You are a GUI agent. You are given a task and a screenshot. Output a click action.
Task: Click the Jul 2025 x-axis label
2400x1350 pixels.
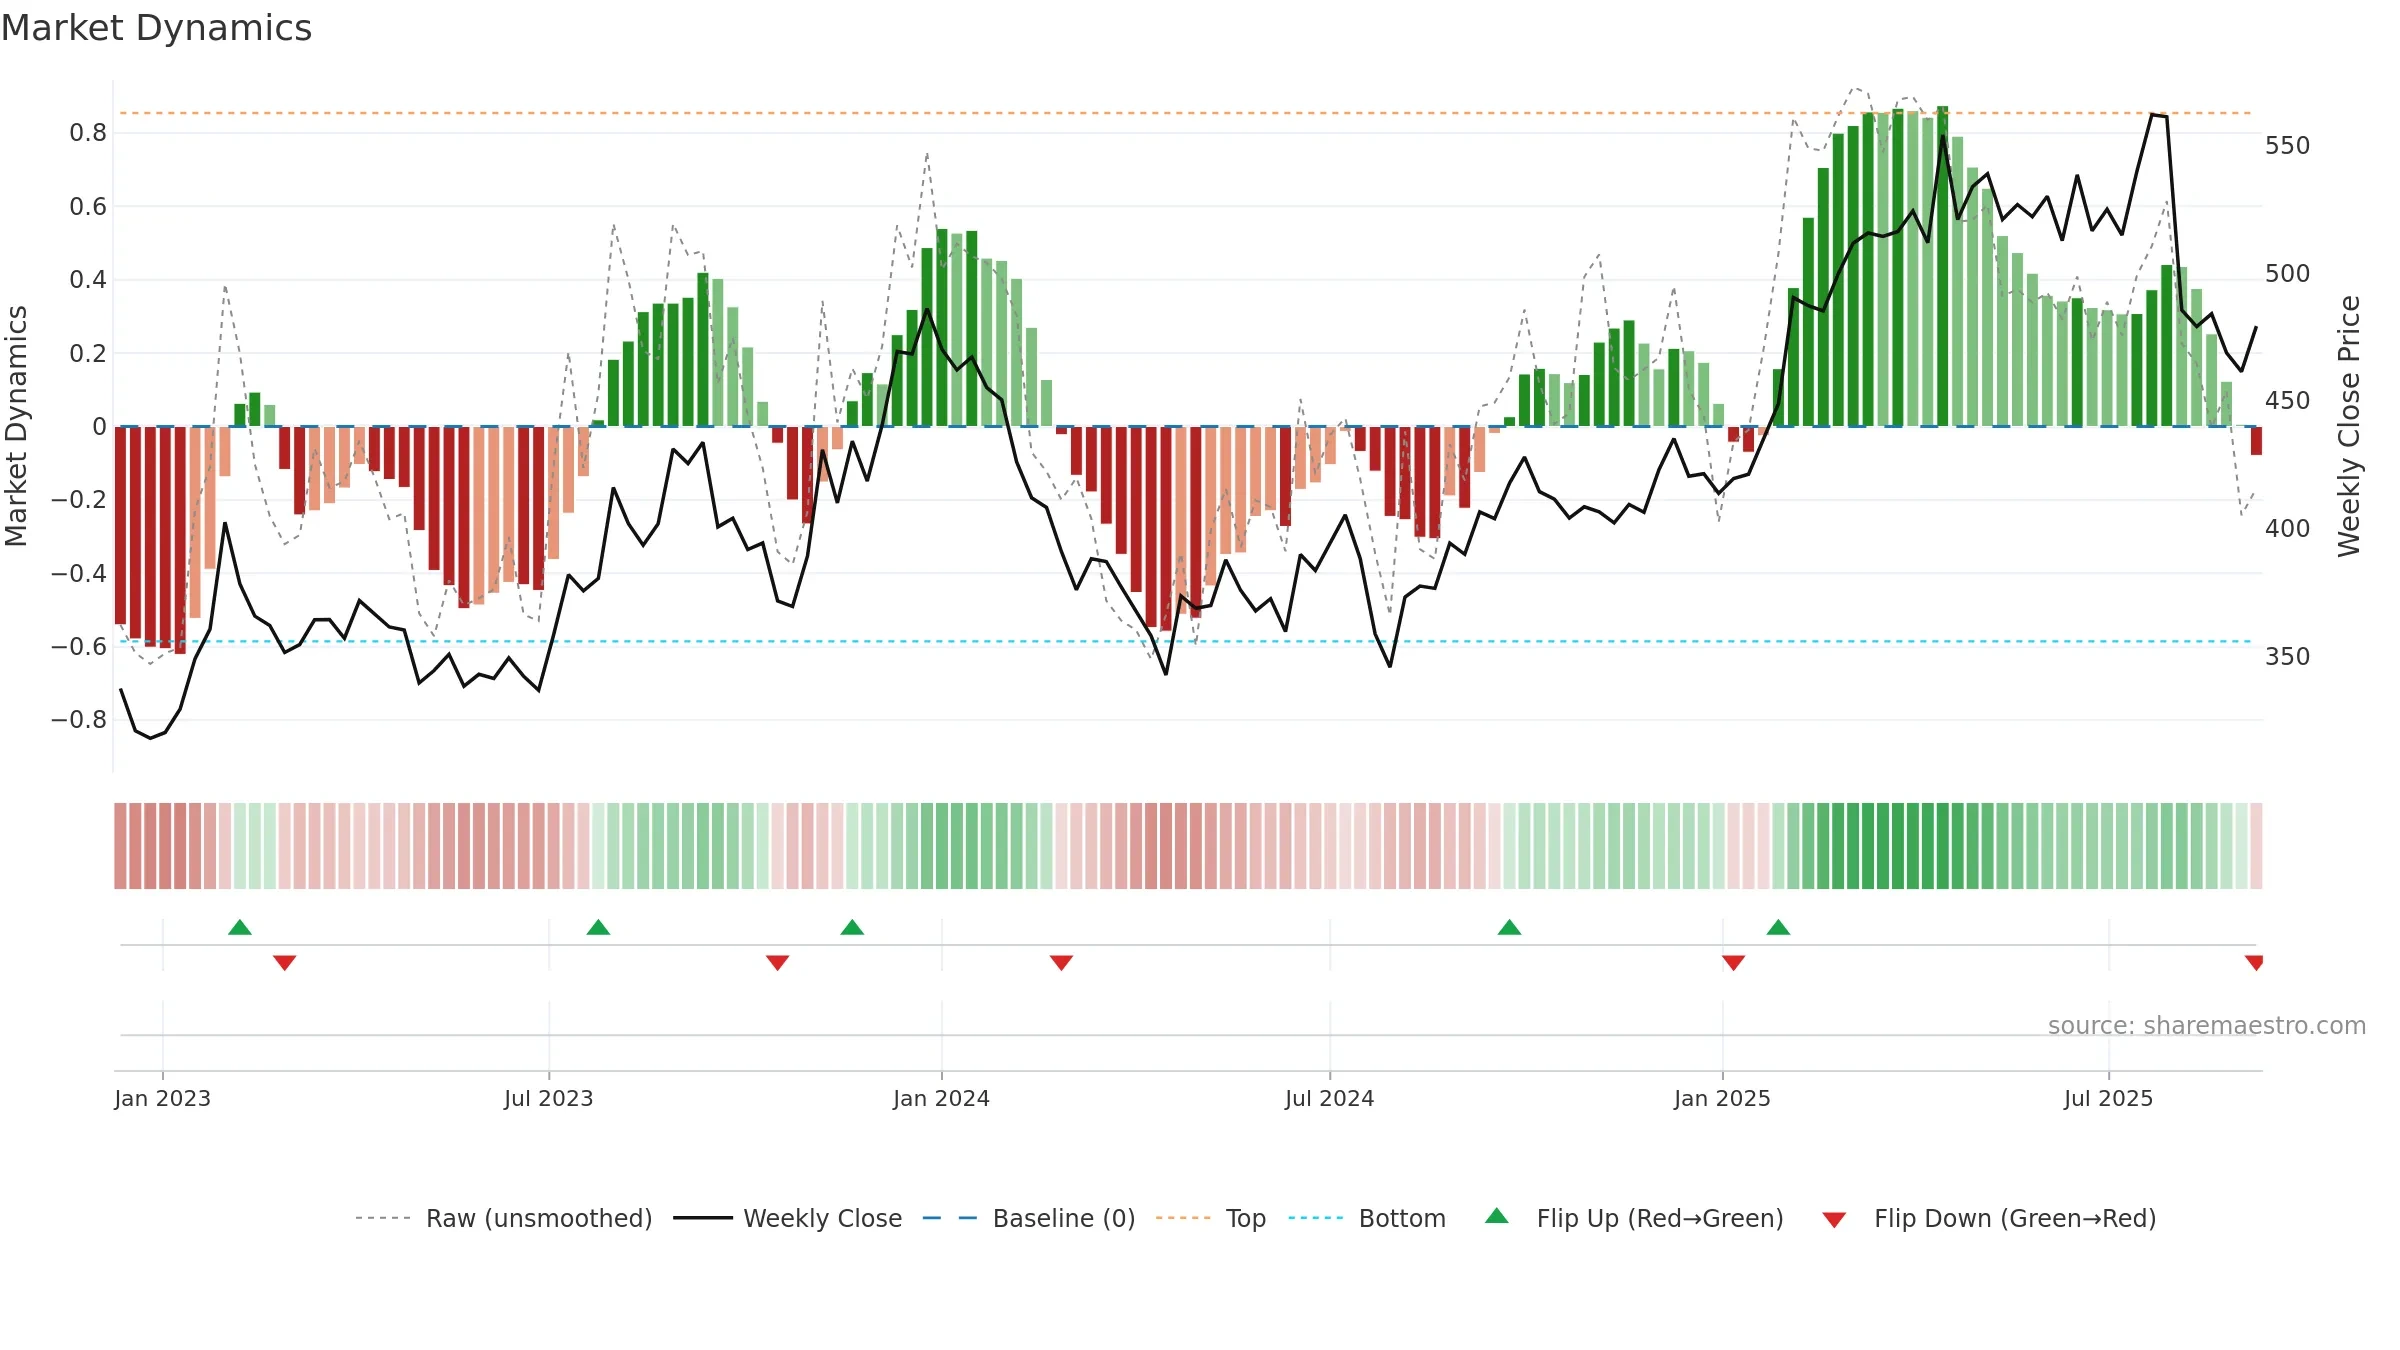pyautogui.click(x=2108, y=1098)
